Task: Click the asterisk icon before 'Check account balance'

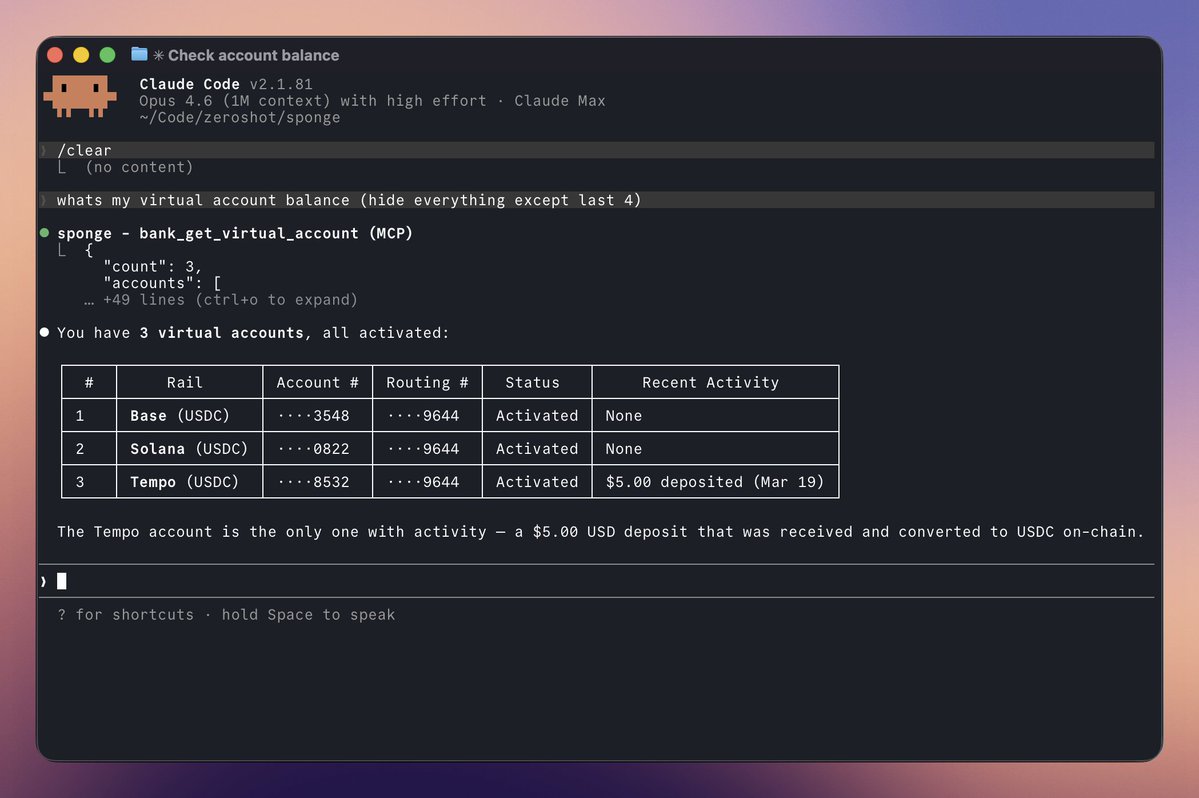Action: 158,56
